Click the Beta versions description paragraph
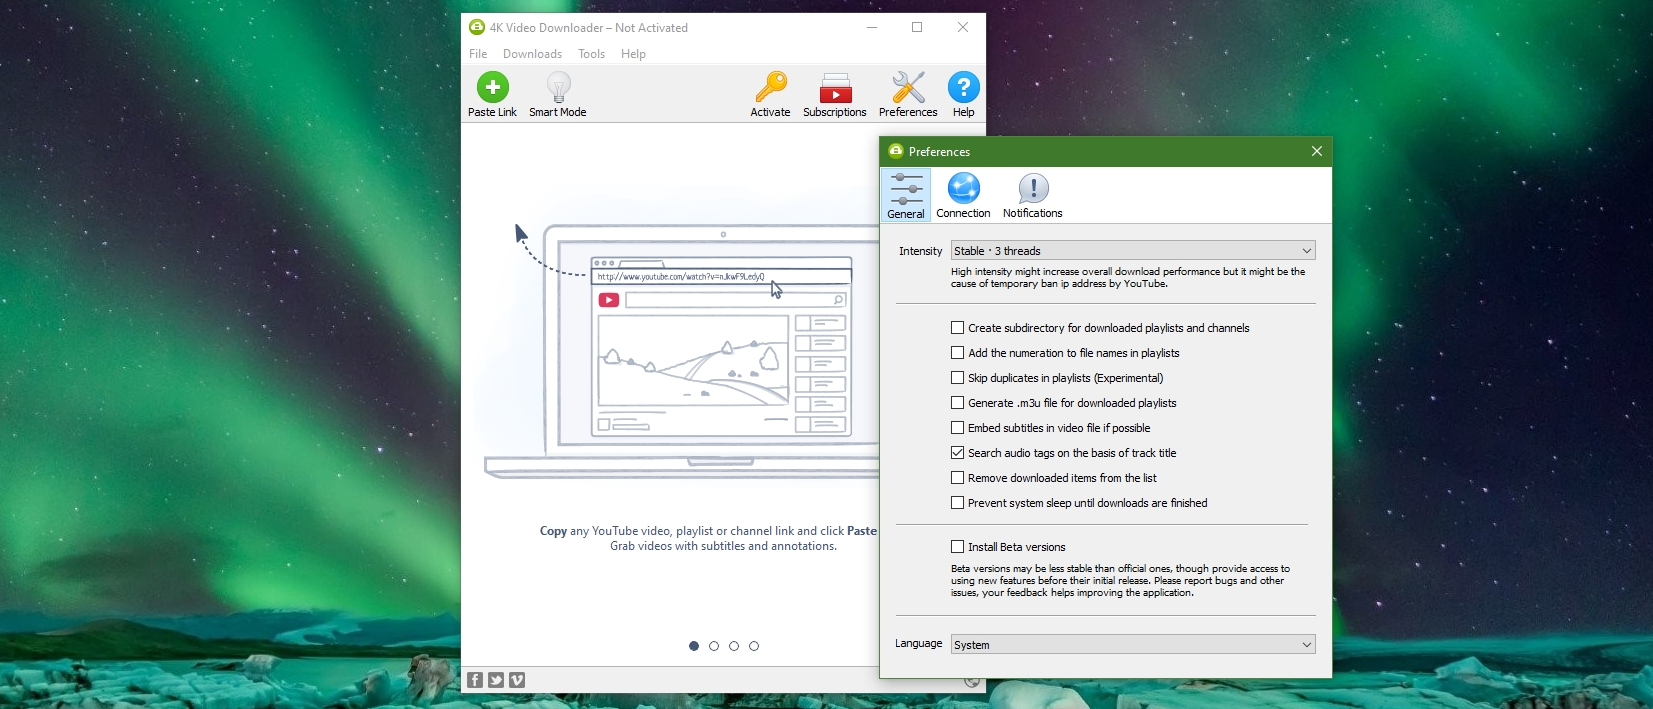 pos(1120,581)
